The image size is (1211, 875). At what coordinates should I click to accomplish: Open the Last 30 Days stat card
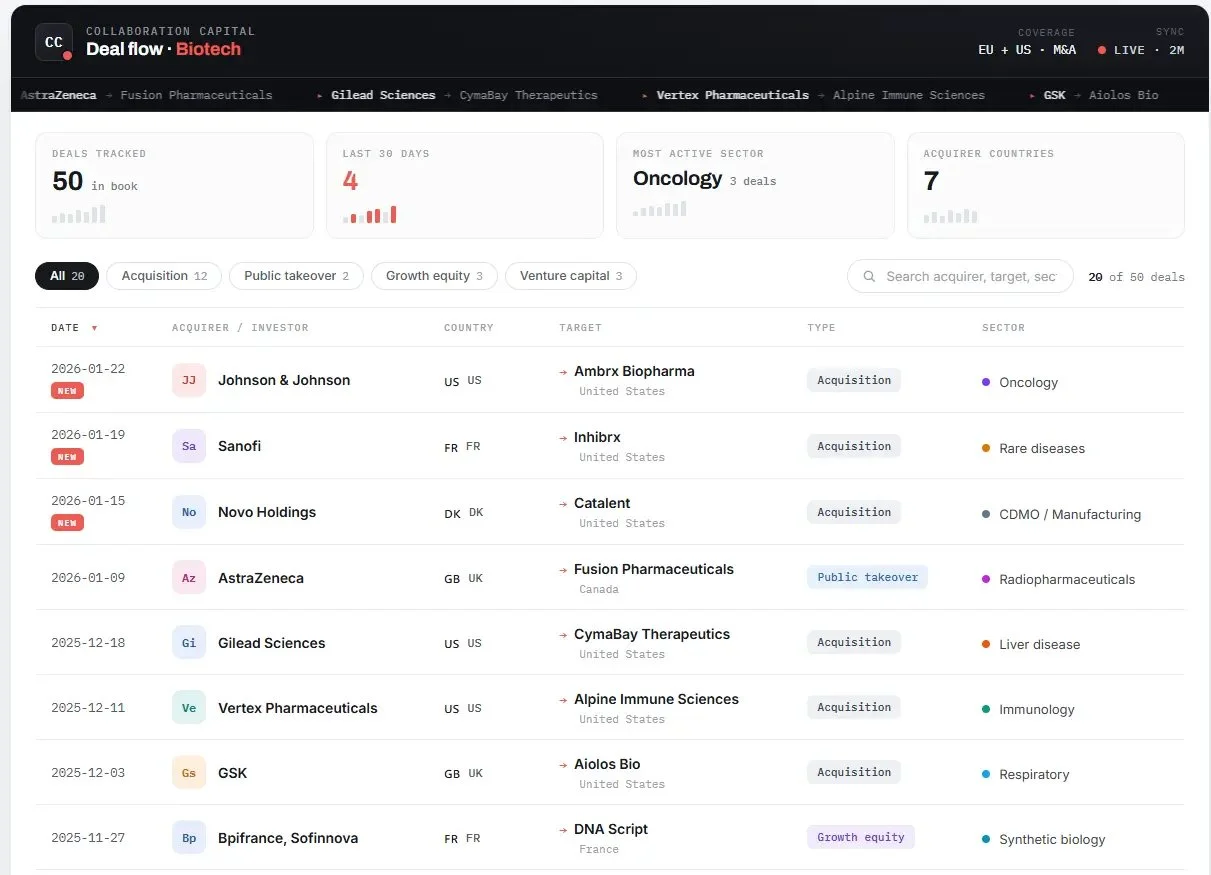pyautogui.click(x=465, y=185)
